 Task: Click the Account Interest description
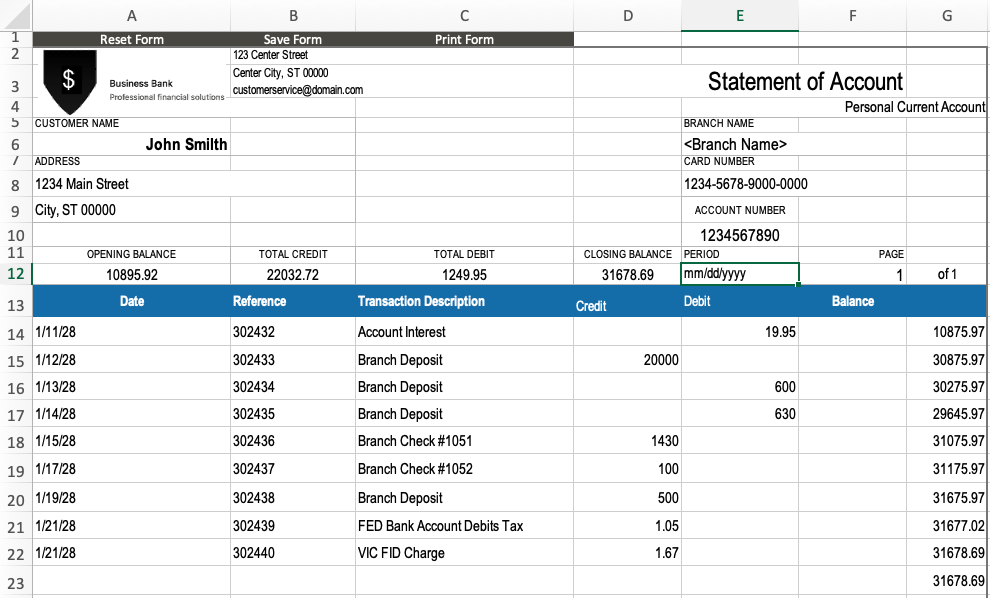pos(464,332)
